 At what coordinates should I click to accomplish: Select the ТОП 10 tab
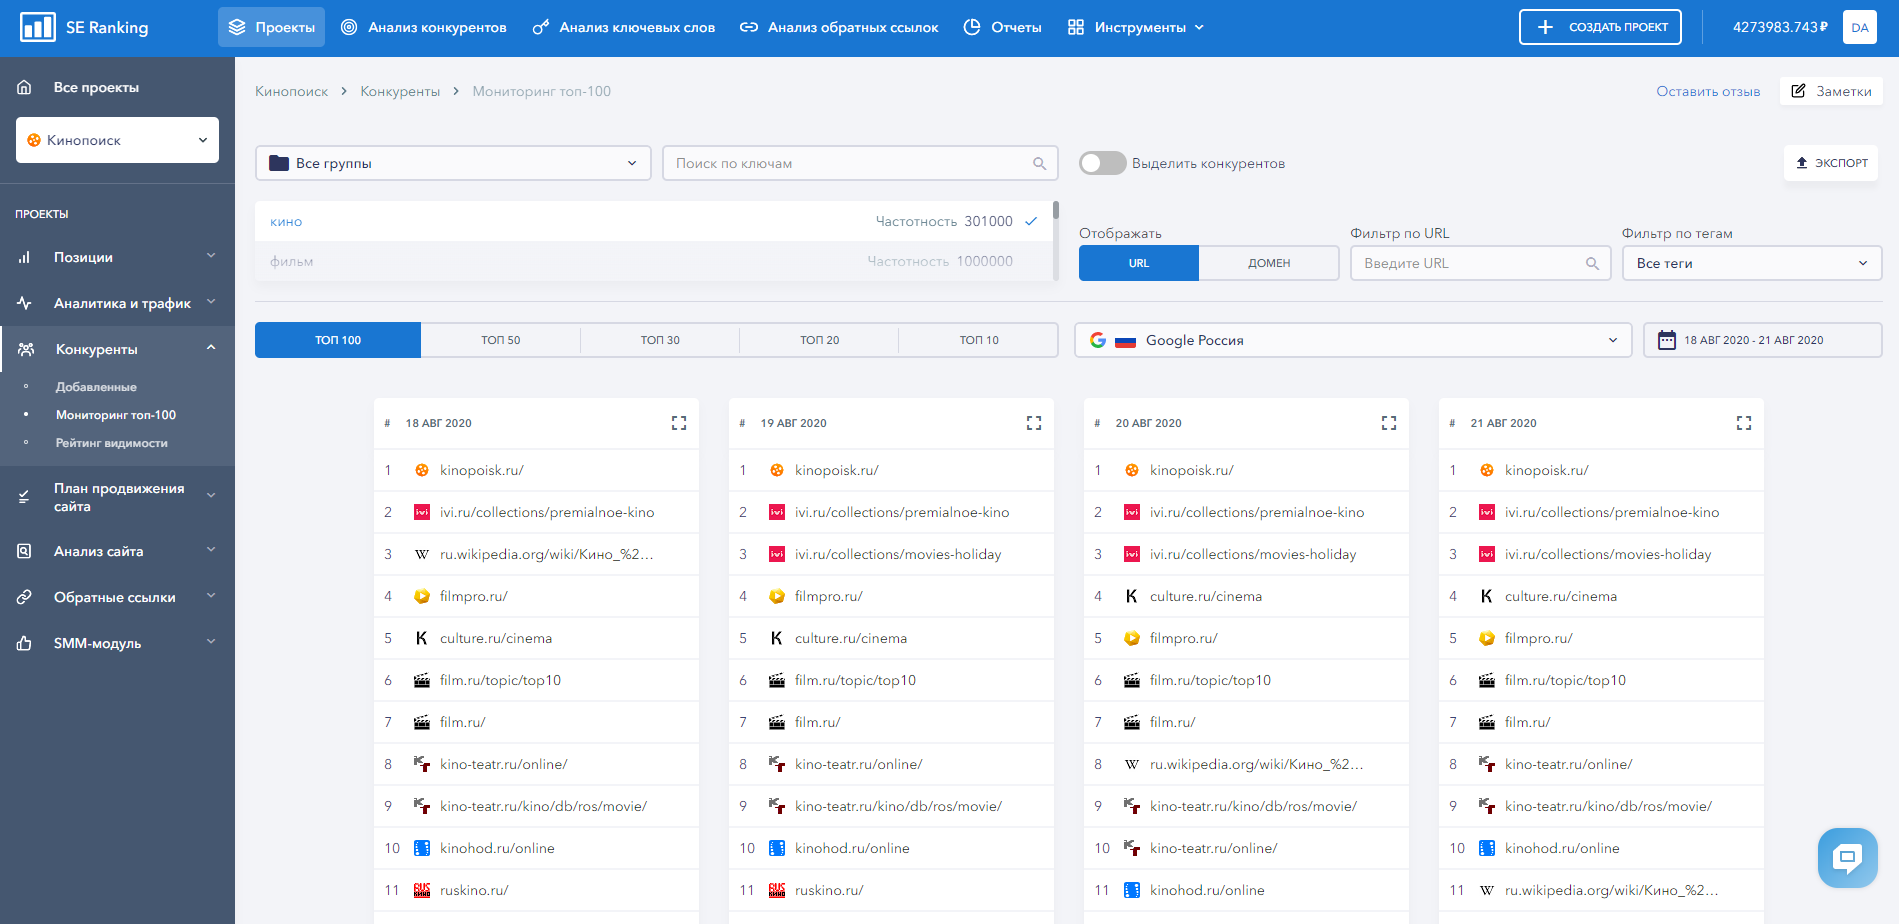tap(979, 340)
